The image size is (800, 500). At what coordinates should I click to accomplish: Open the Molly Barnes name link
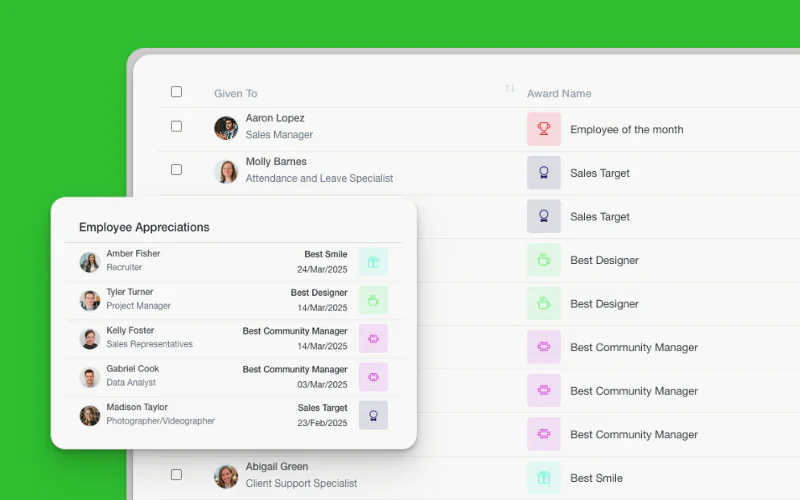276,161
